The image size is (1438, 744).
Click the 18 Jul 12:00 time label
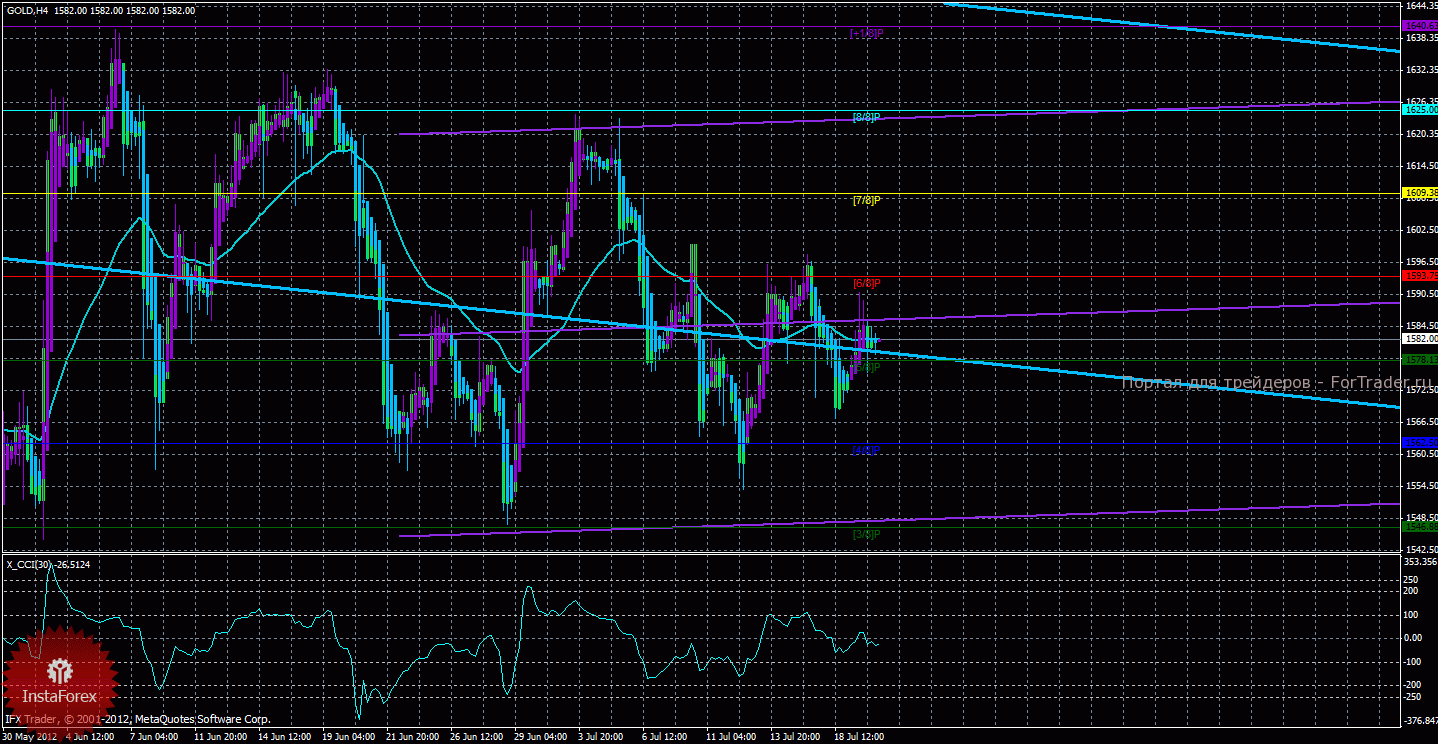point(859,737)
